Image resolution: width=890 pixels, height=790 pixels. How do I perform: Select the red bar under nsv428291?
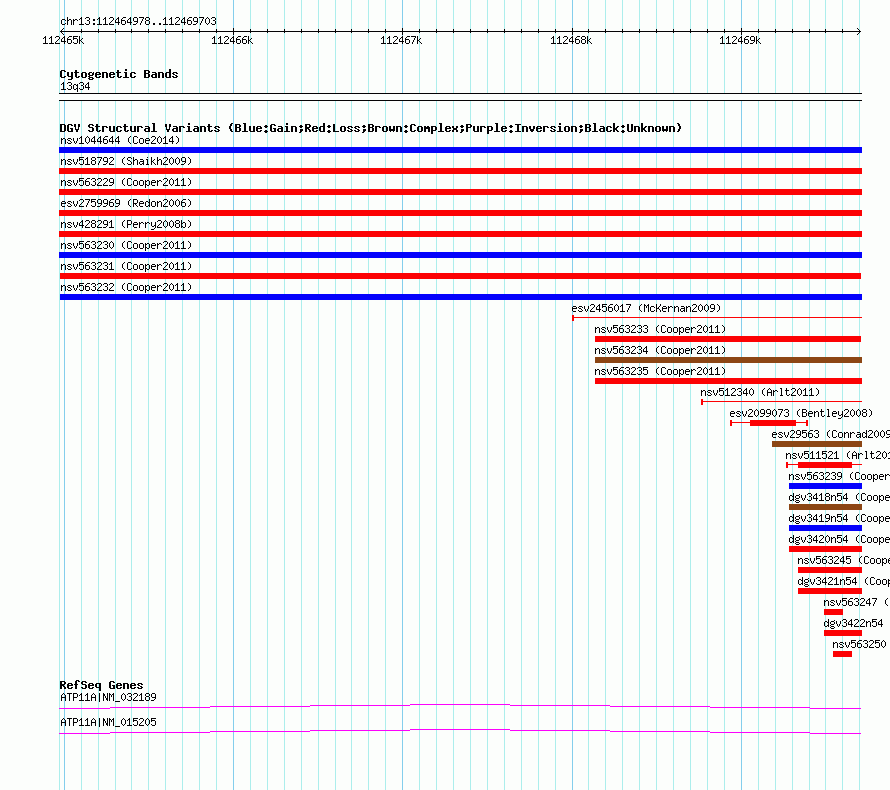(460, 234)
